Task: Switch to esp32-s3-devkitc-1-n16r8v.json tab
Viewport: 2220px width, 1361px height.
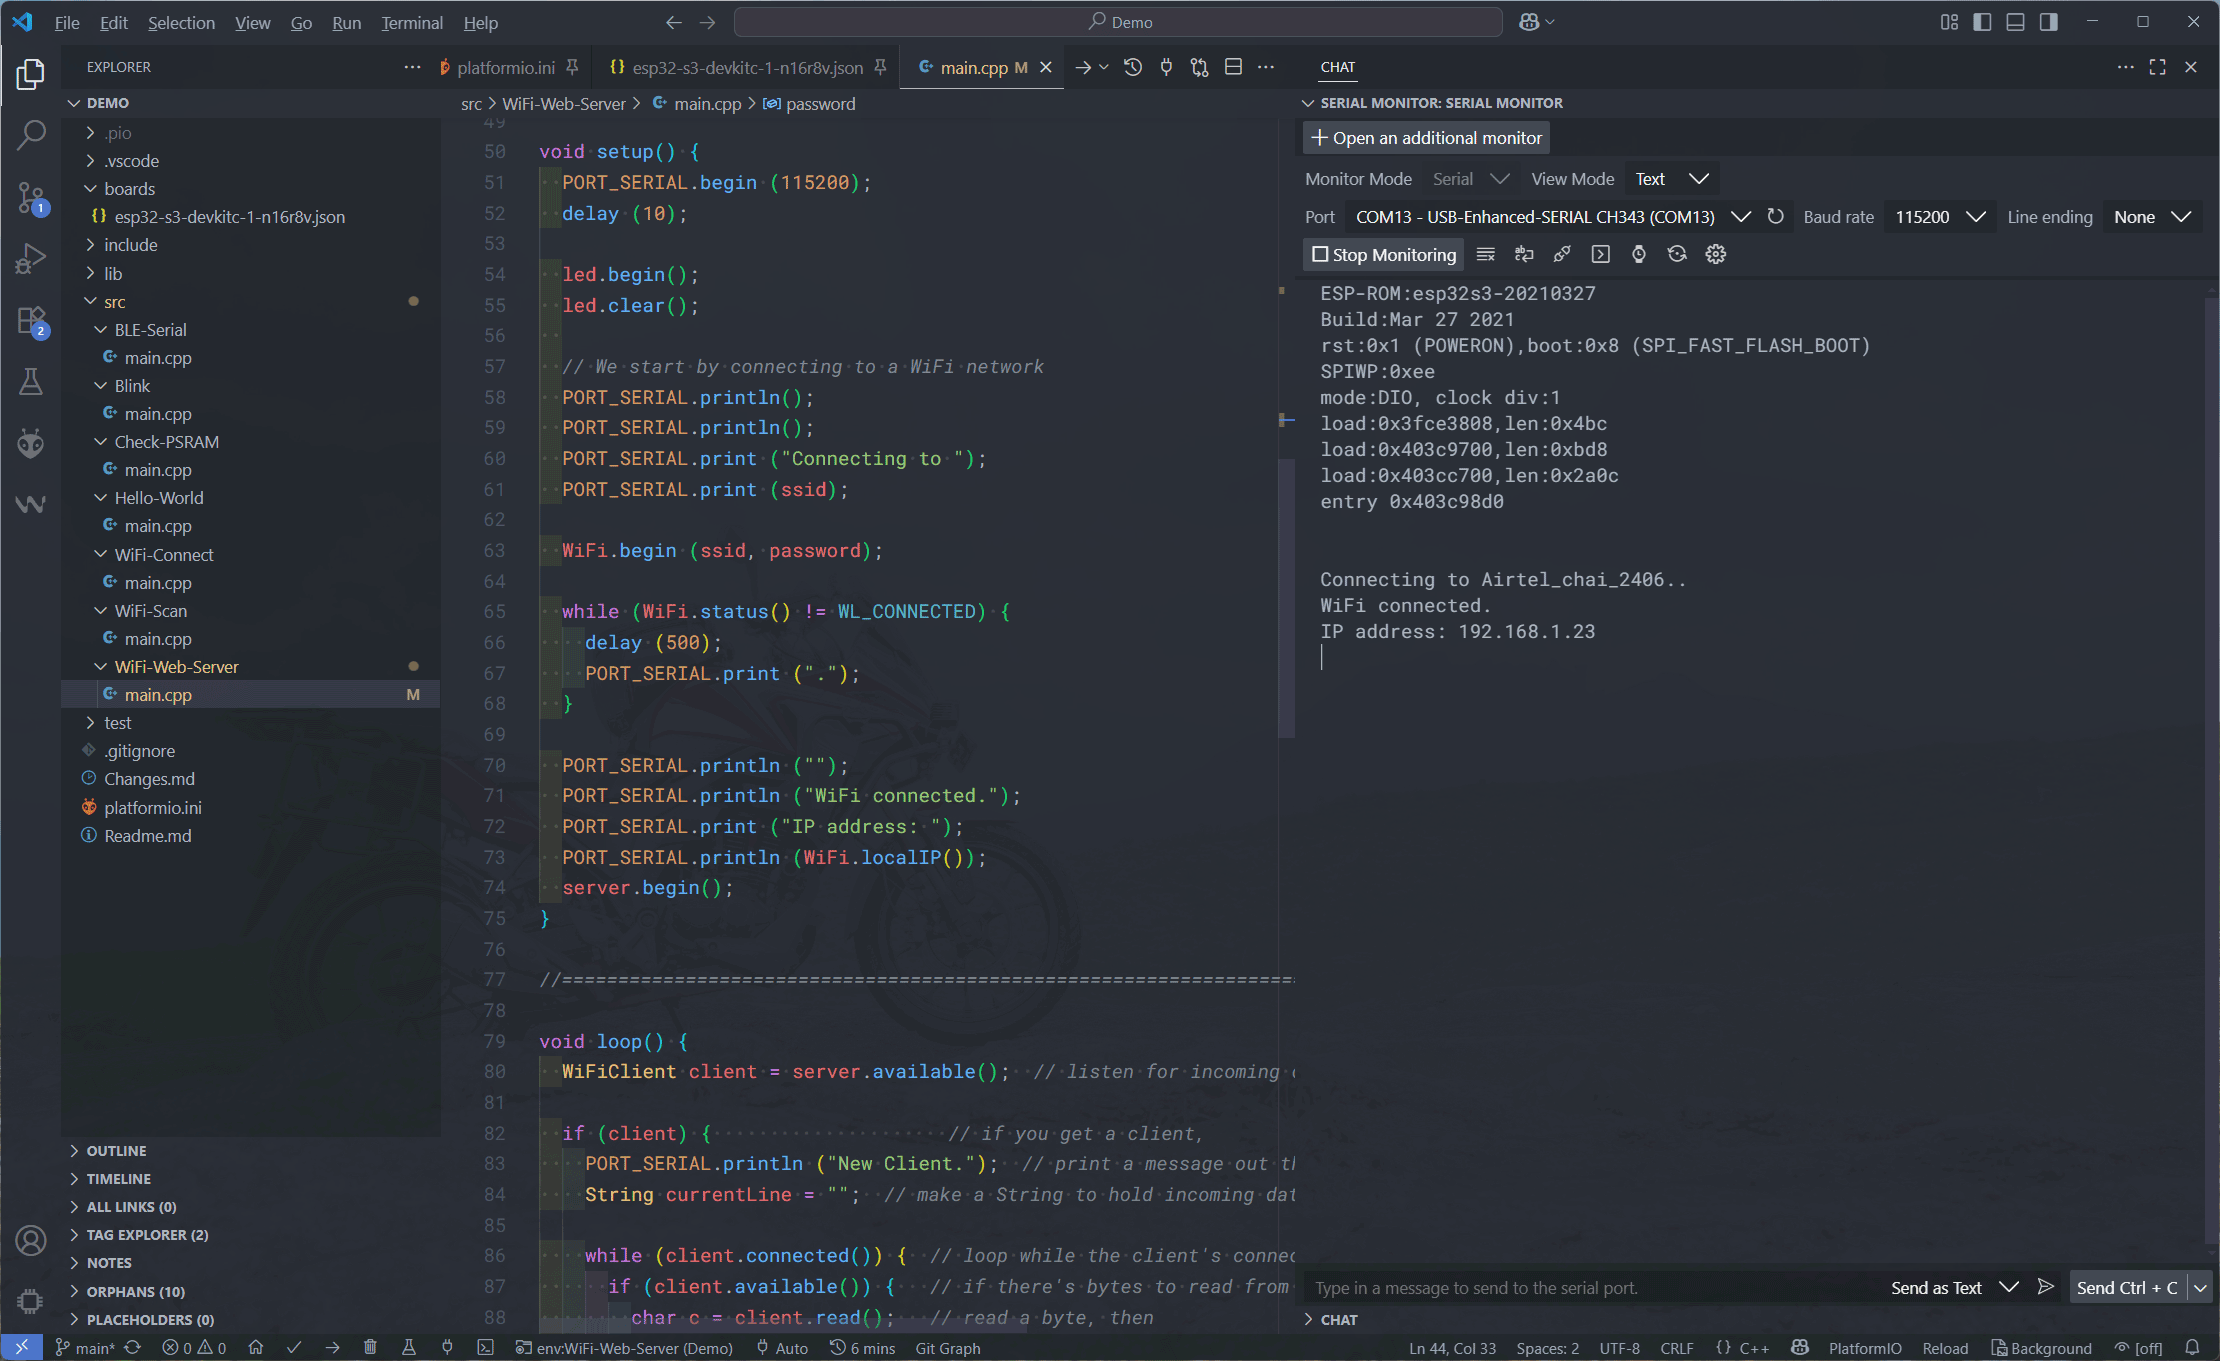Action: [x=747, y=67]
